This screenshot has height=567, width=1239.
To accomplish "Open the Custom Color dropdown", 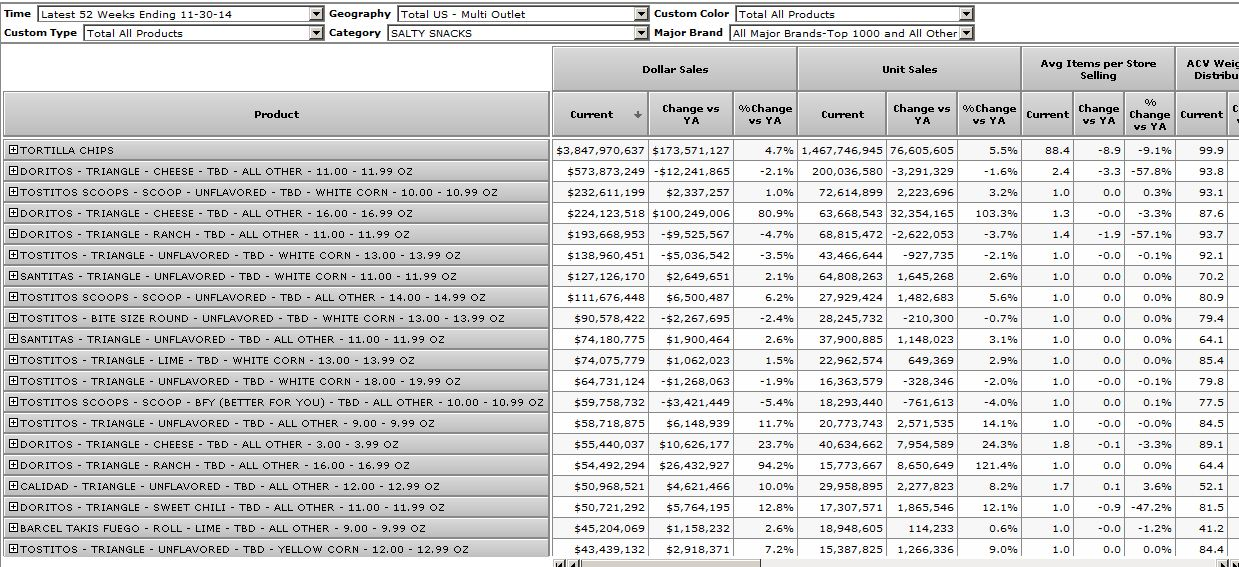I will [965, 15].
